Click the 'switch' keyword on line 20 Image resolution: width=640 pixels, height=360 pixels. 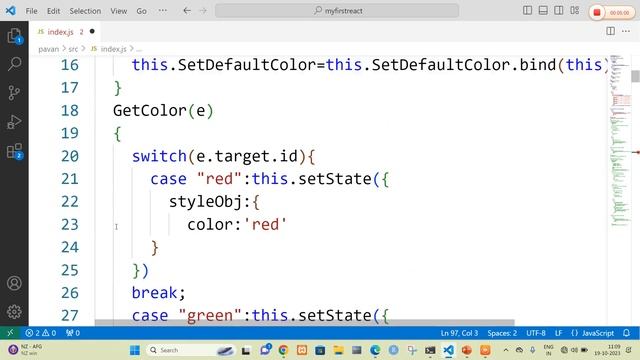coord(159,156)
